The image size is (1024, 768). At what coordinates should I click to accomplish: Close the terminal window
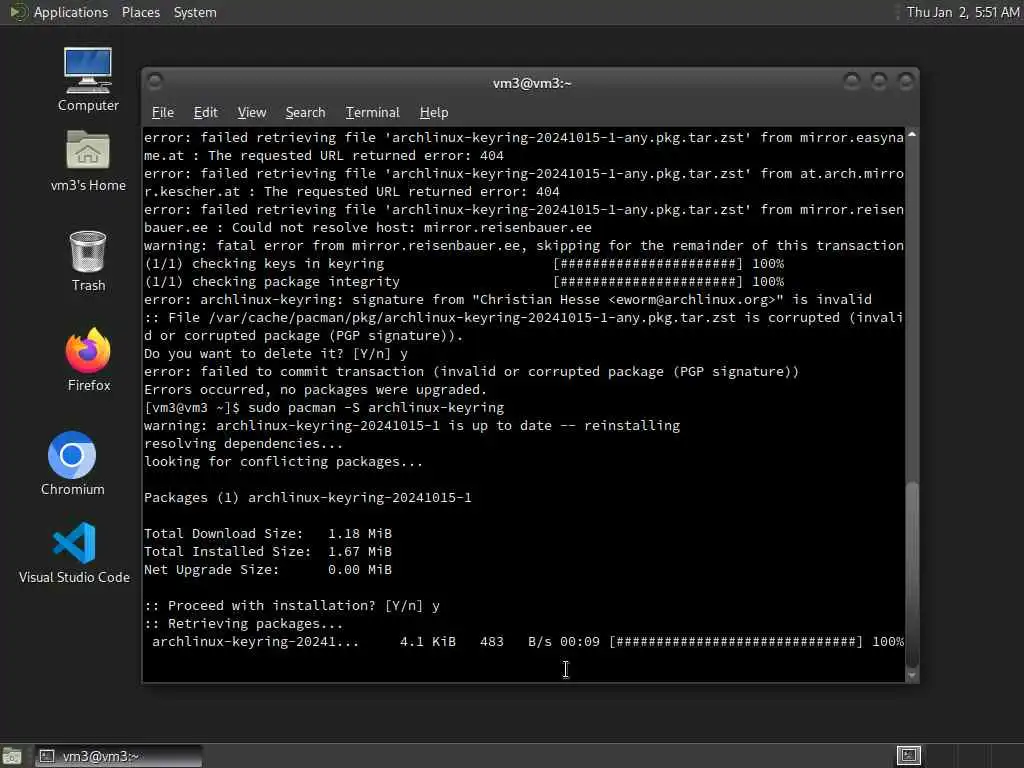[906, 81]
